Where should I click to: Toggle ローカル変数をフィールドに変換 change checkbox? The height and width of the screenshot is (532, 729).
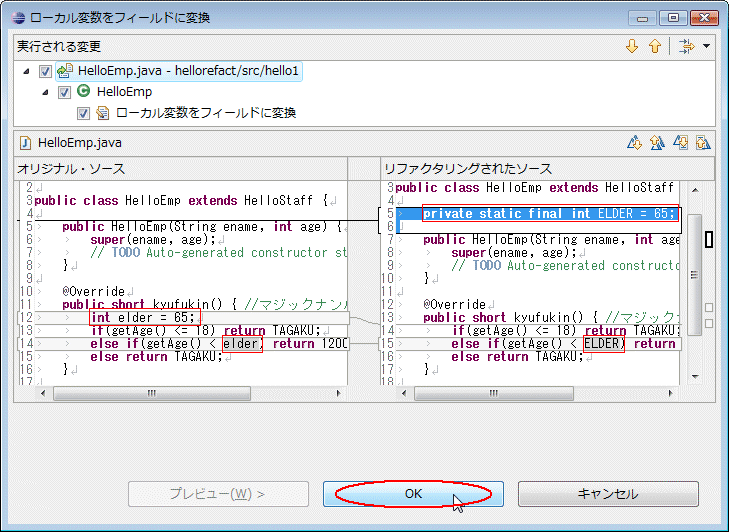83,113
